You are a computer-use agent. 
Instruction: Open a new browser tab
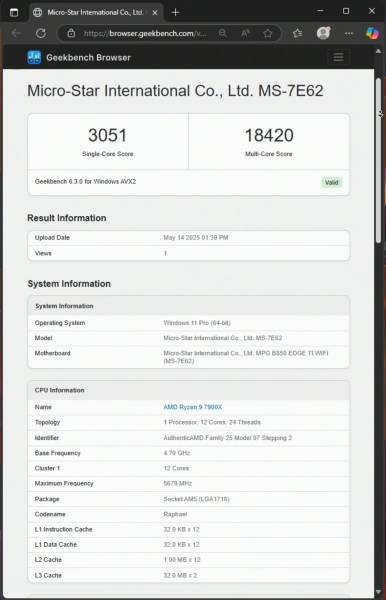(176, 13)
